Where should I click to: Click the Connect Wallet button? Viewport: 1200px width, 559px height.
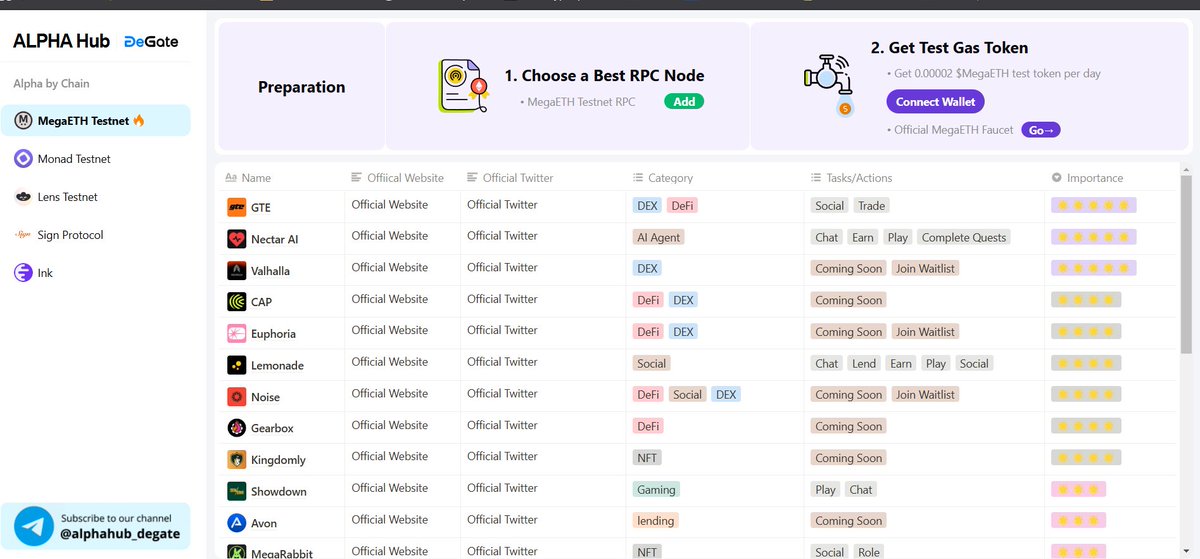coord(935,102)
